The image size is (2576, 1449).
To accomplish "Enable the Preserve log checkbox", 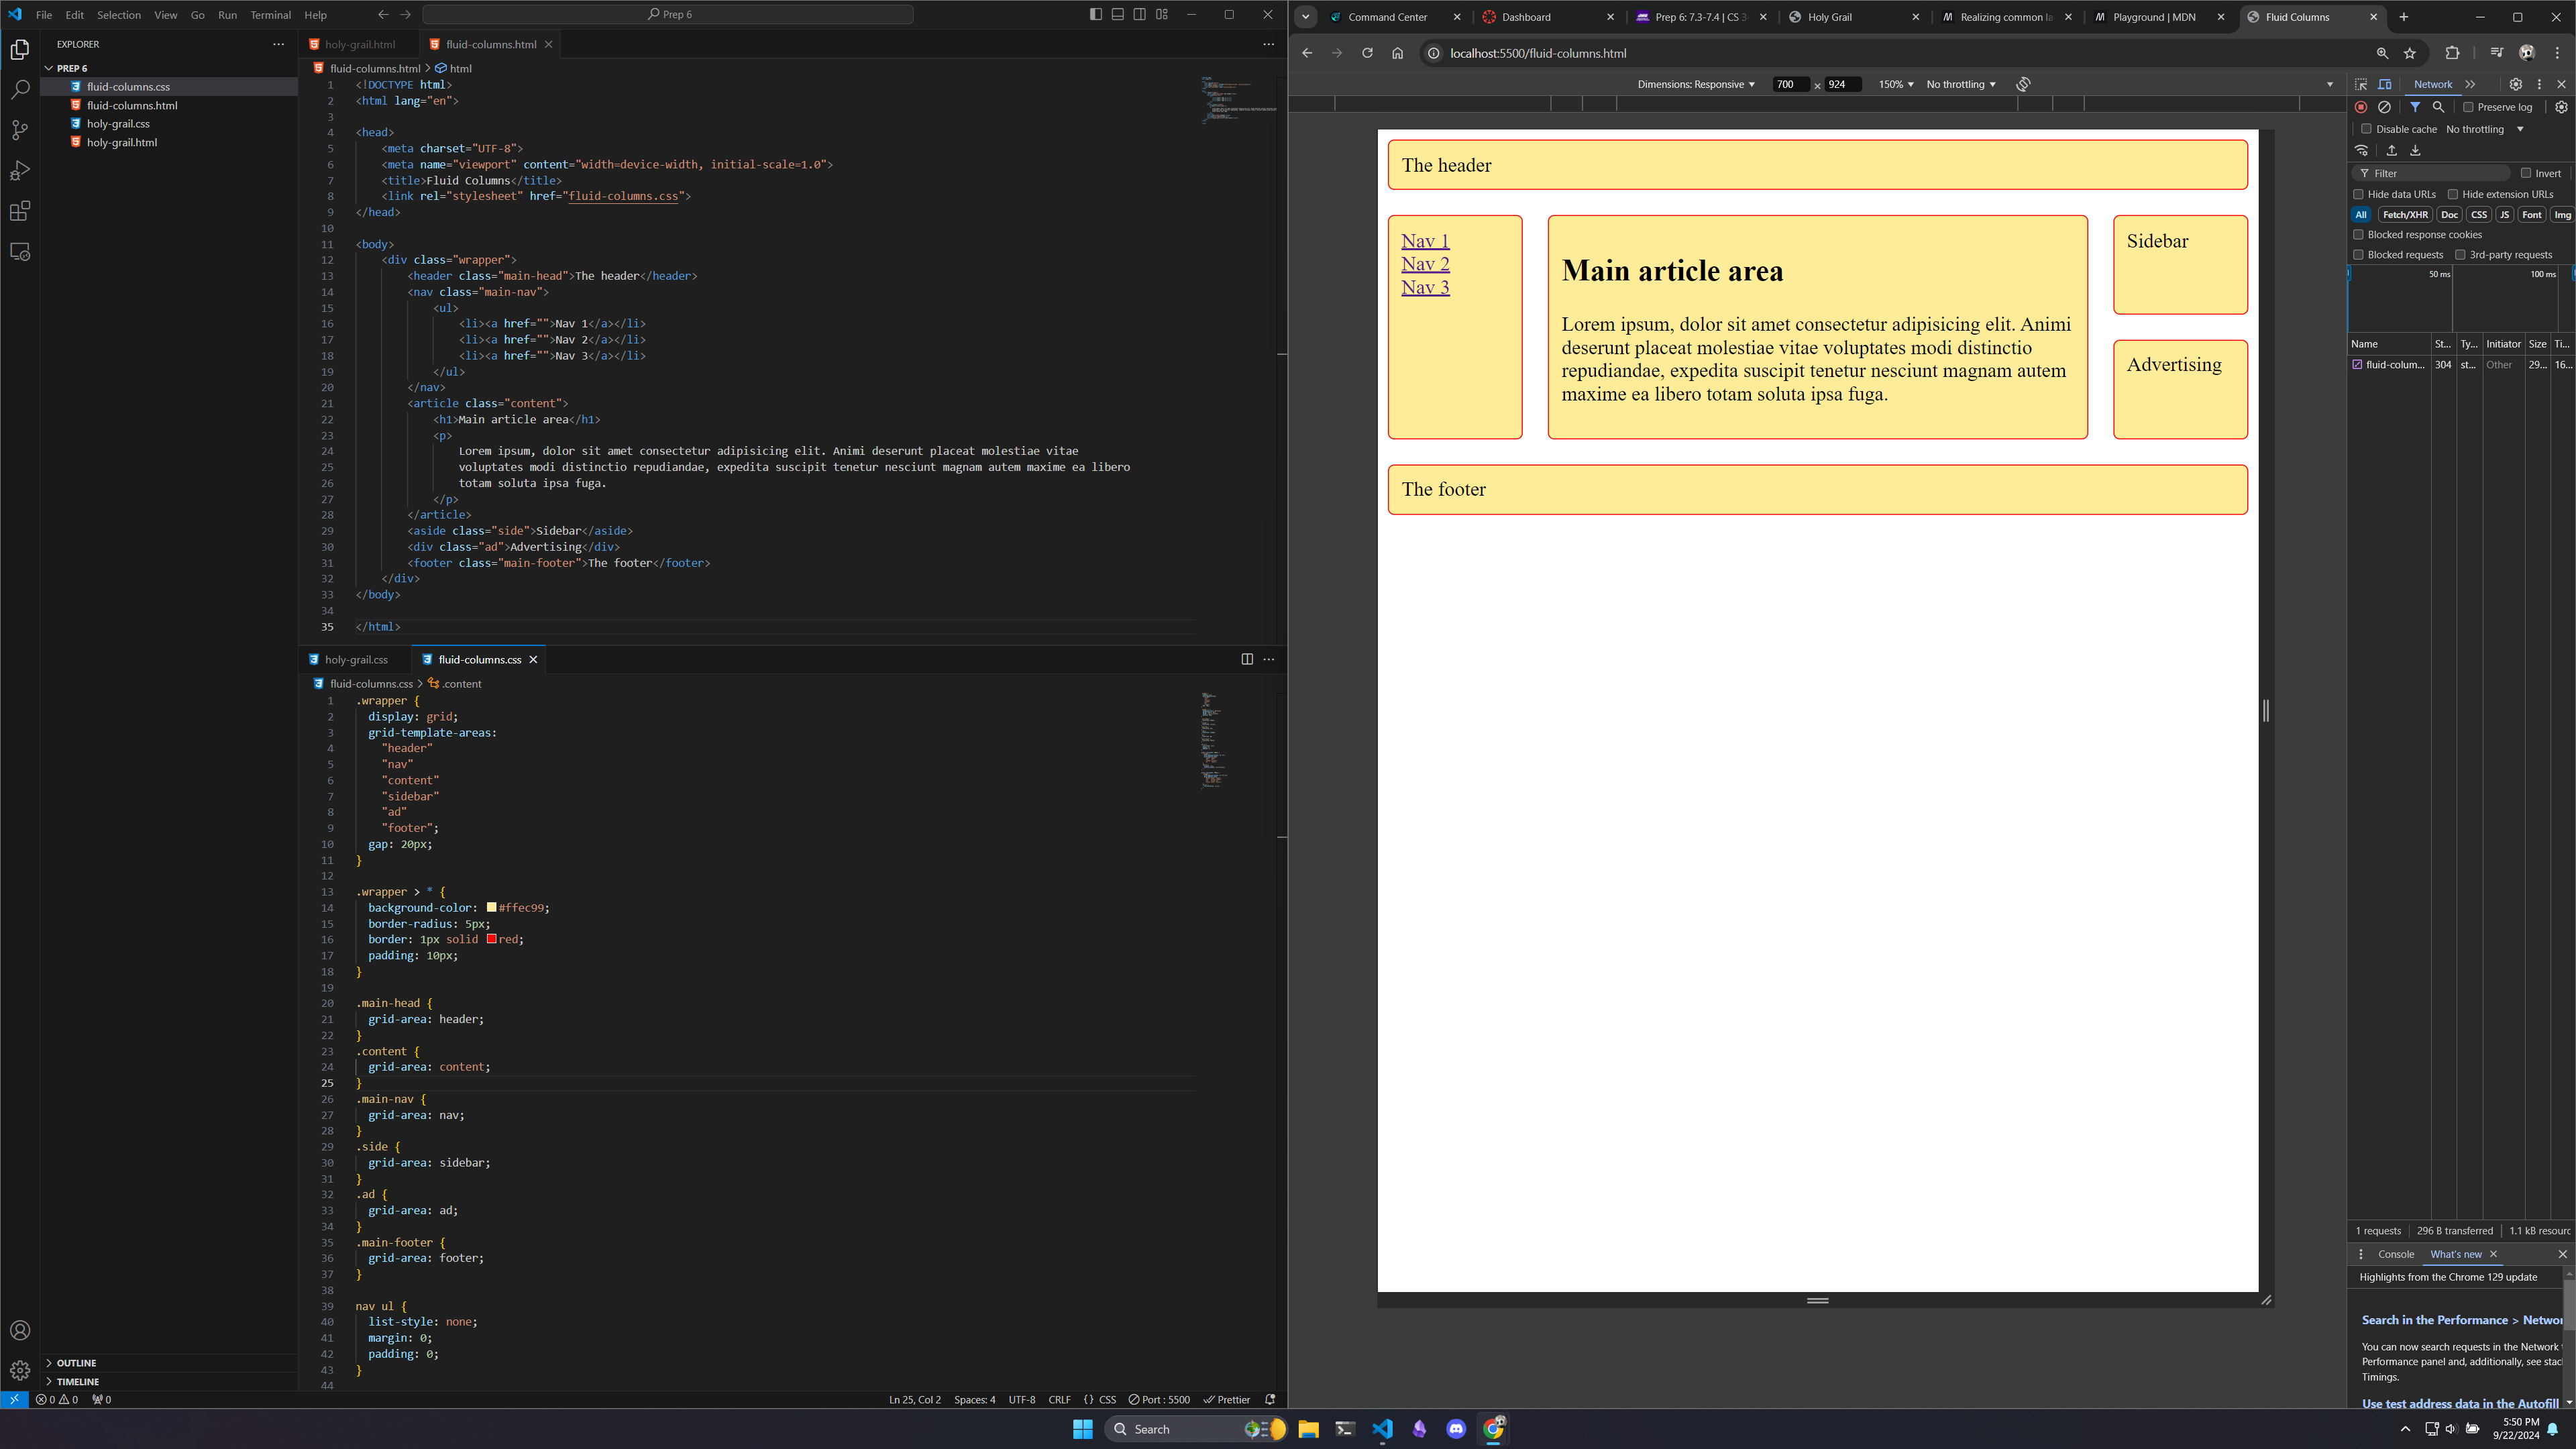I will [x=2469, y=107].
